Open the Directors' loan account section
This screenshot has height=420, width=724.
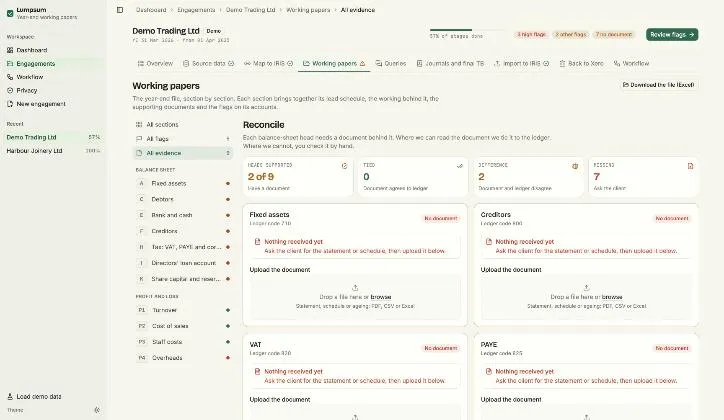(x=183, y=263)
